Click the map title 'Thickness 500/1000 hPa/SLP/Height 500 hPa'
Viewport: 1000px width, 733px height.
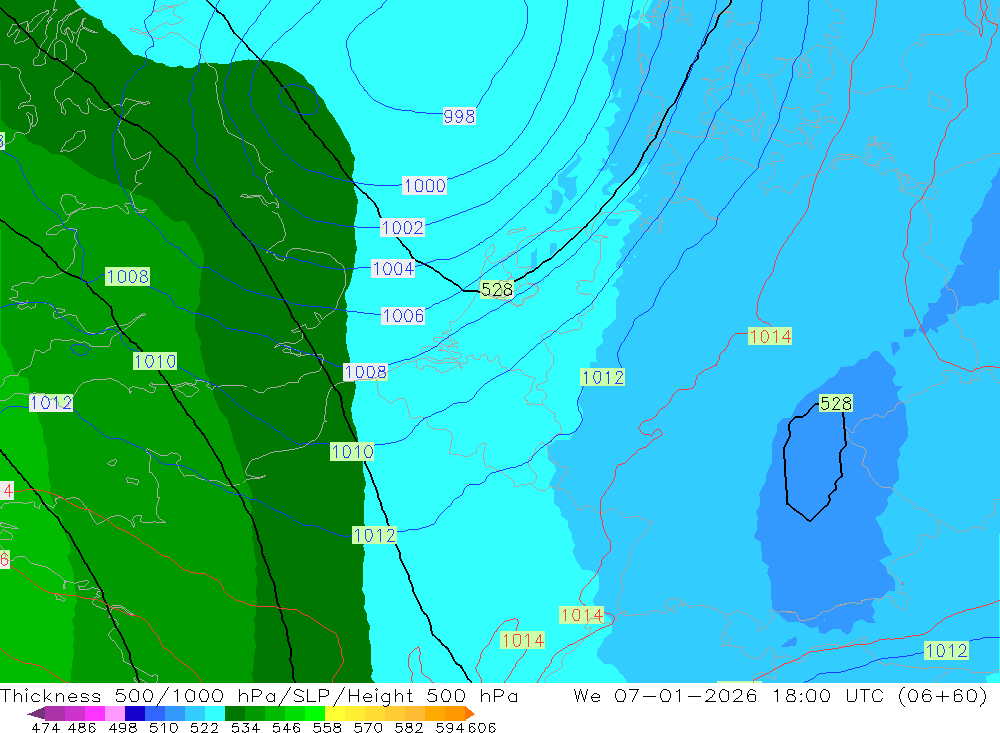259,695
